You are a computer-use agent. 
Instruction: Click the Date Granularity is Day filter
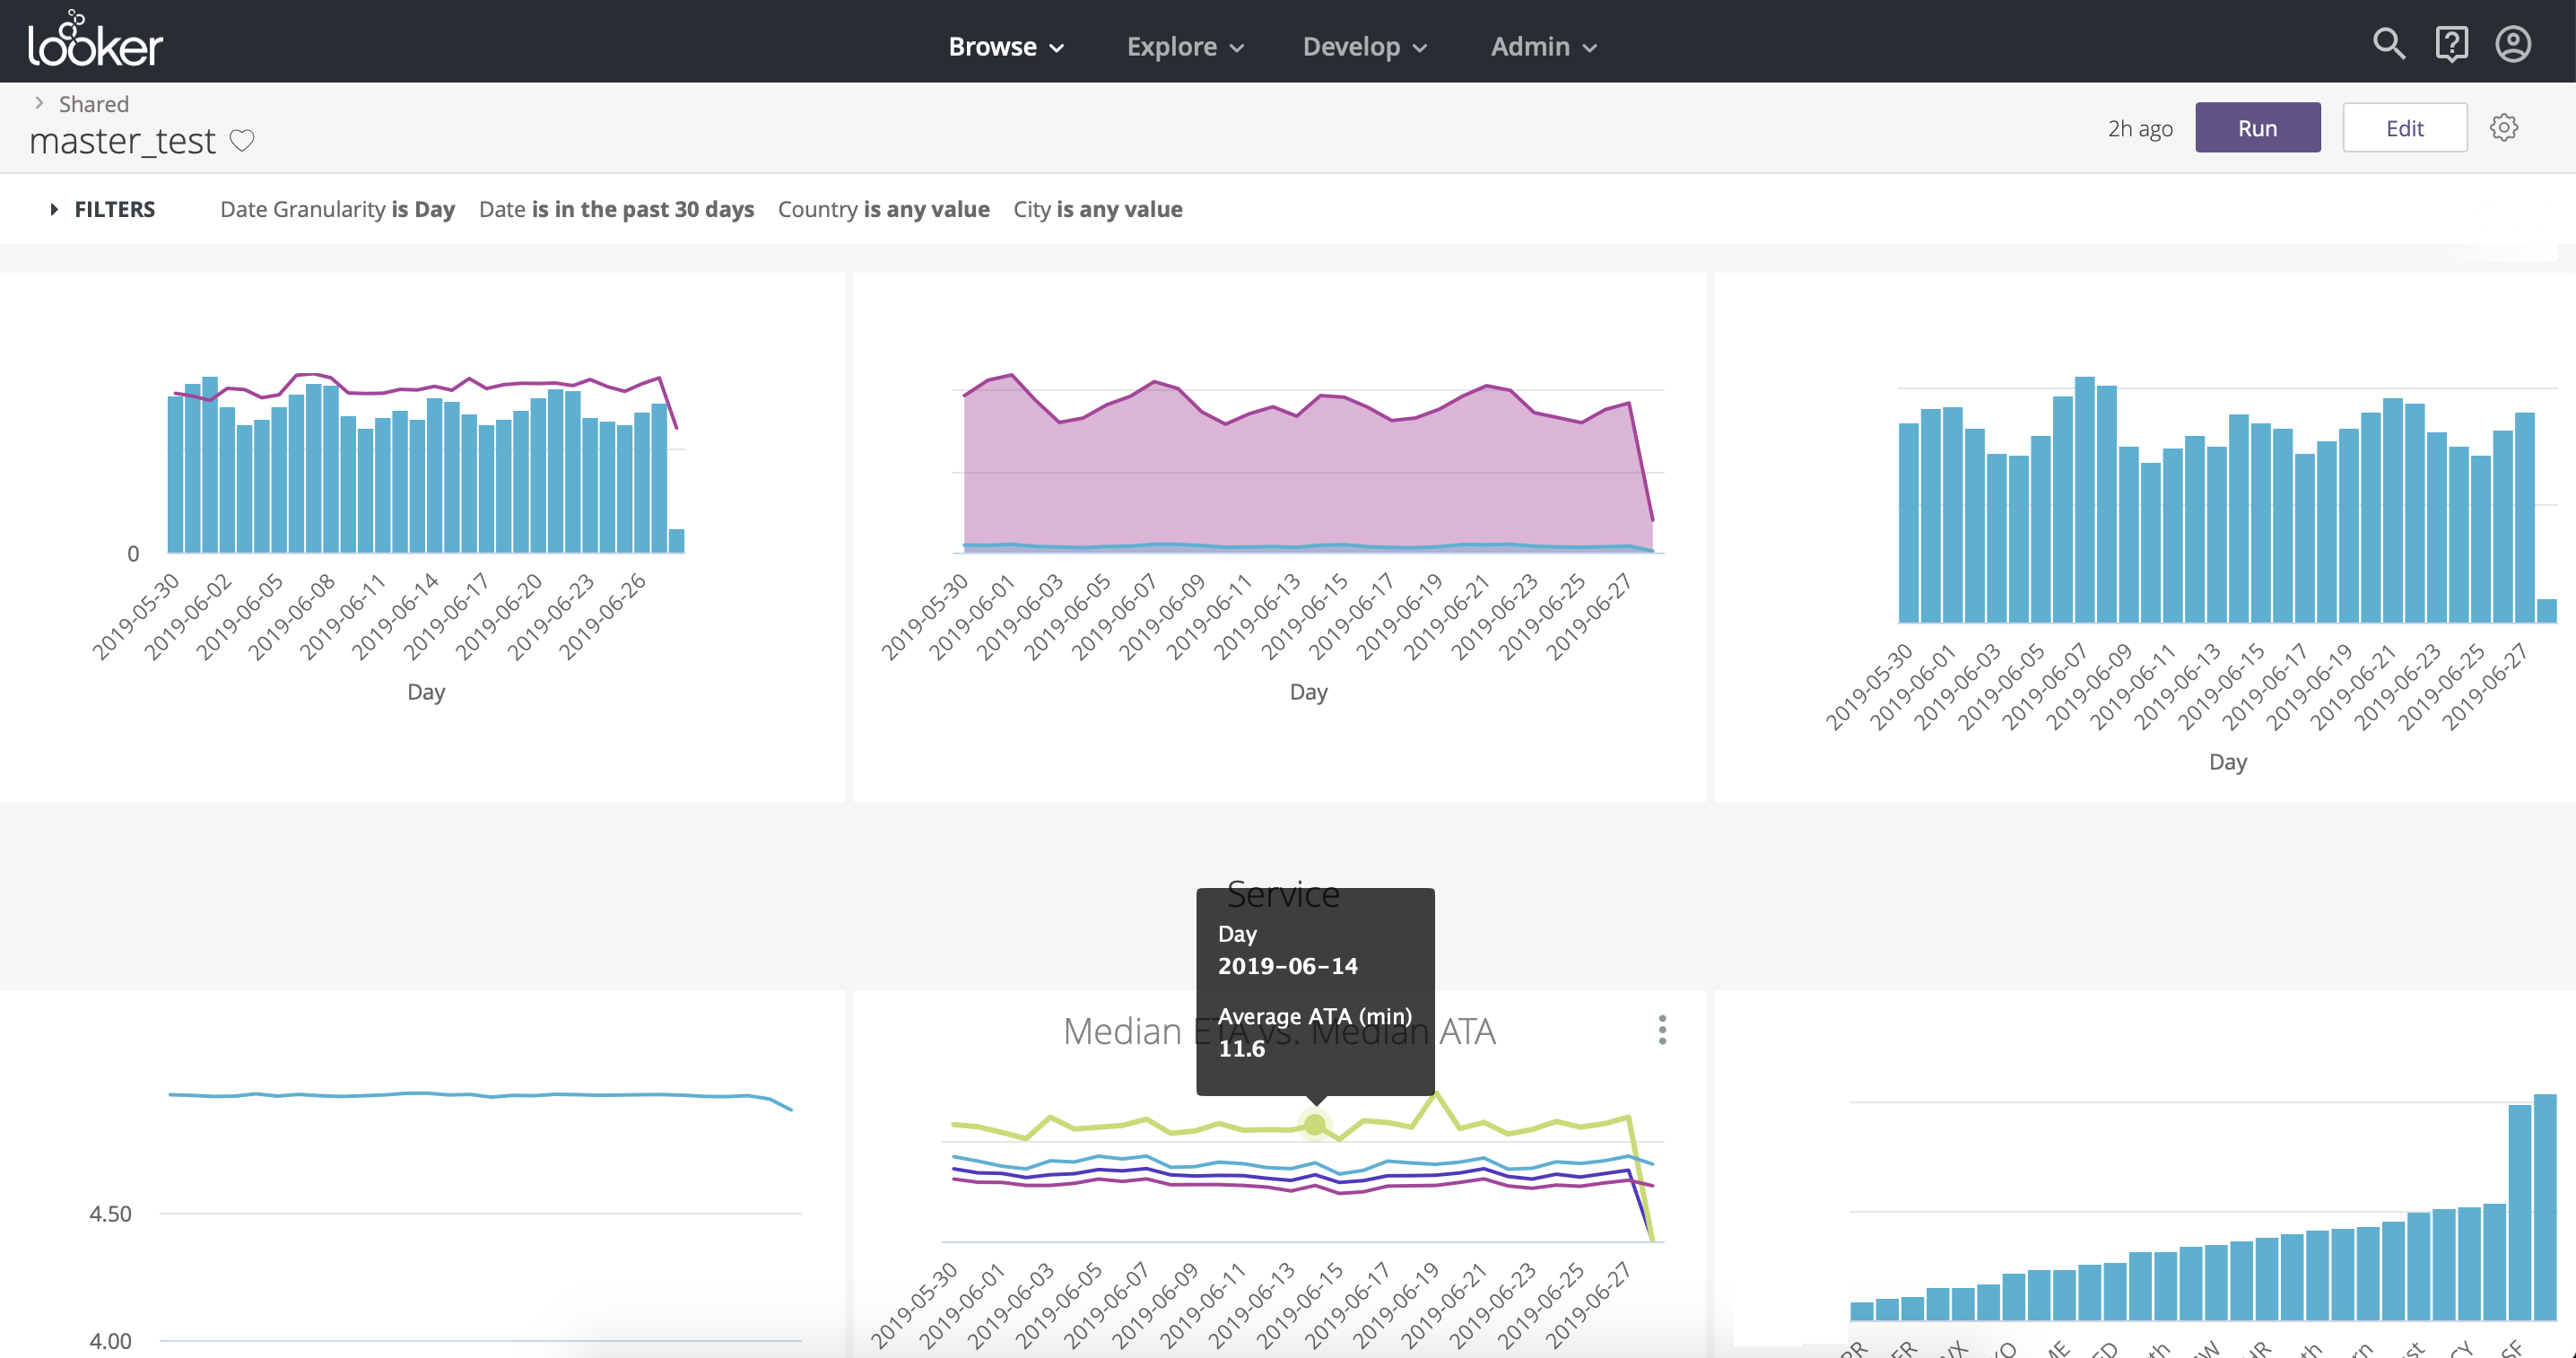tap(337, 209)
